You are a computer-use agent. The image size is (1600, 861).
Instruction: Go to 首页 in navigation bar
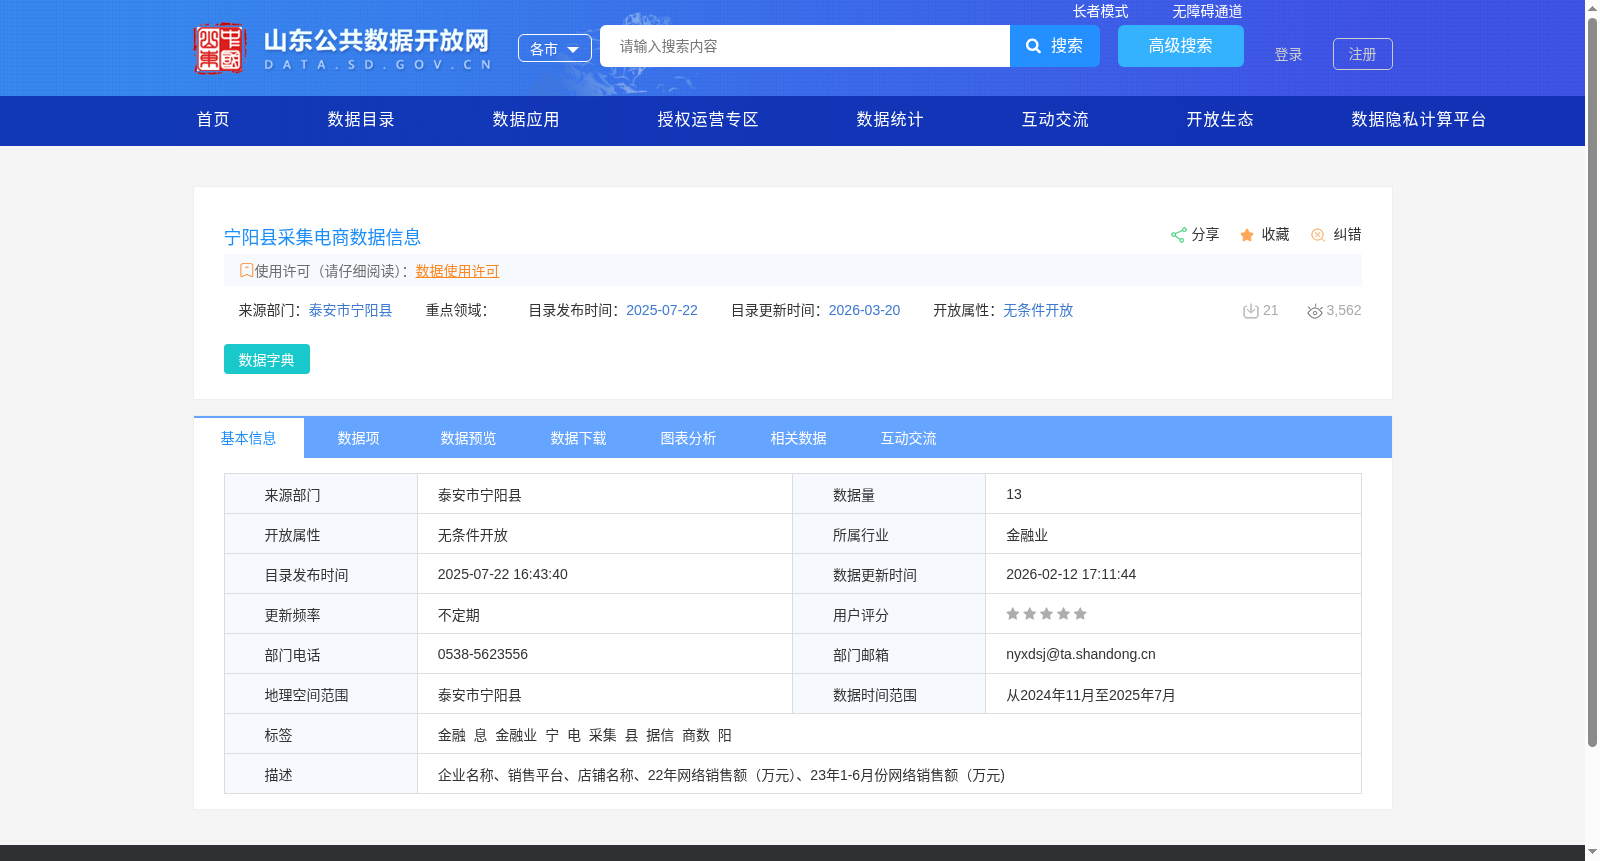(x=213, y=120)
